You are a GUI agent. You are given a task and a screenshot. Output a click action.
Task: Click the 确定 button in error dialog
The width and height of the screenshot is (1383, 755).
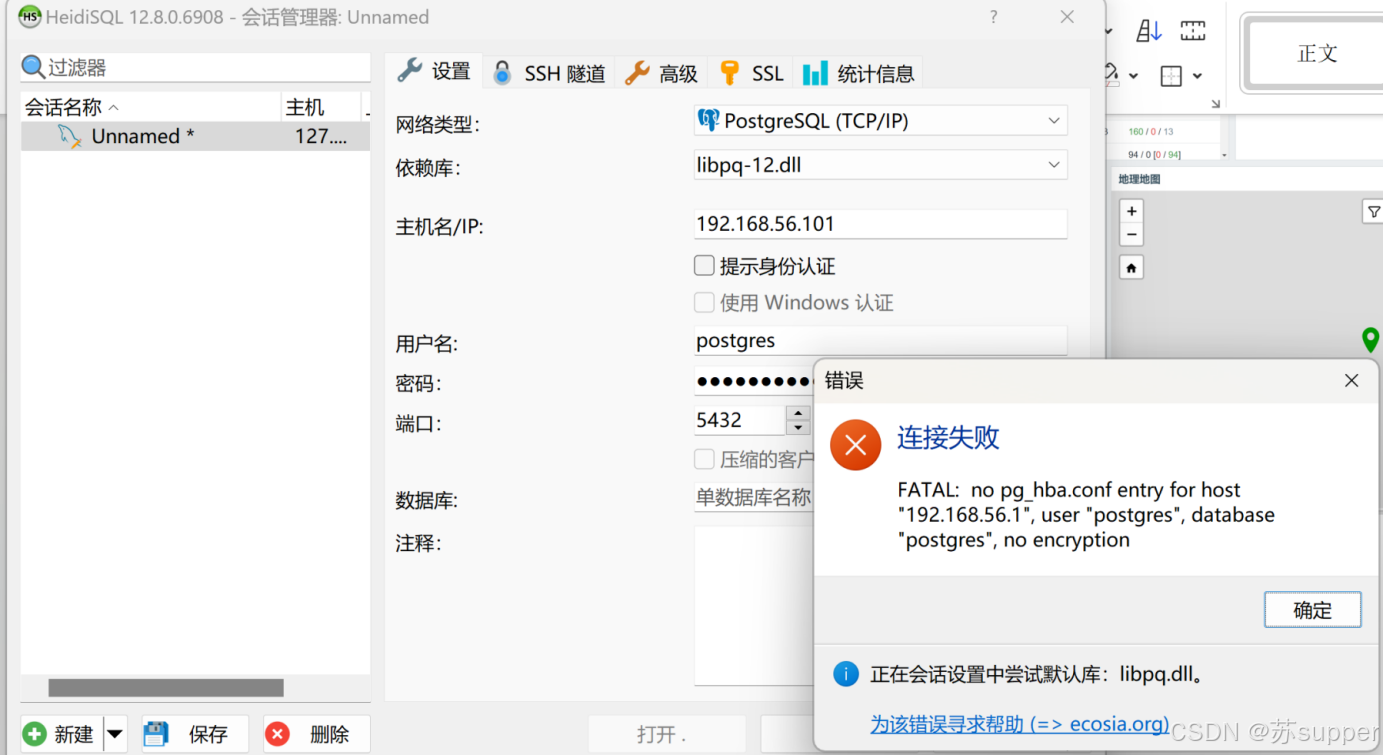1312,610
